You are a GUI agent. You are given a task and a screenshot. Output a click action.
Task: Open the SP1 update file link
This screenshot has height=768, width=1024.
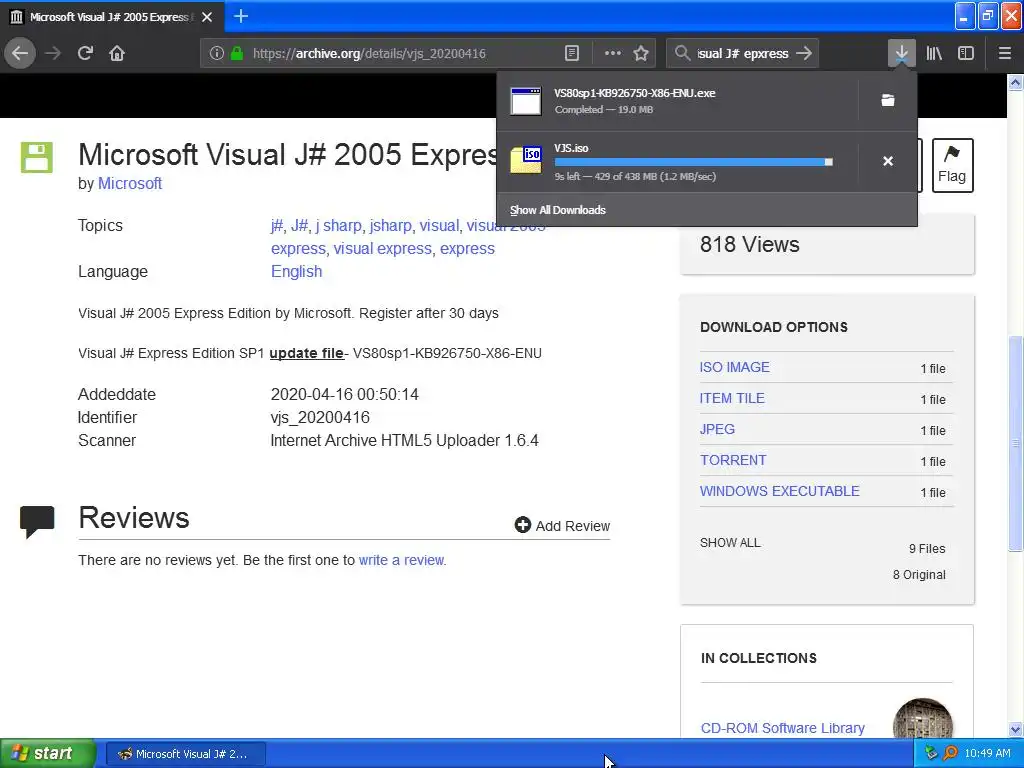306,353
